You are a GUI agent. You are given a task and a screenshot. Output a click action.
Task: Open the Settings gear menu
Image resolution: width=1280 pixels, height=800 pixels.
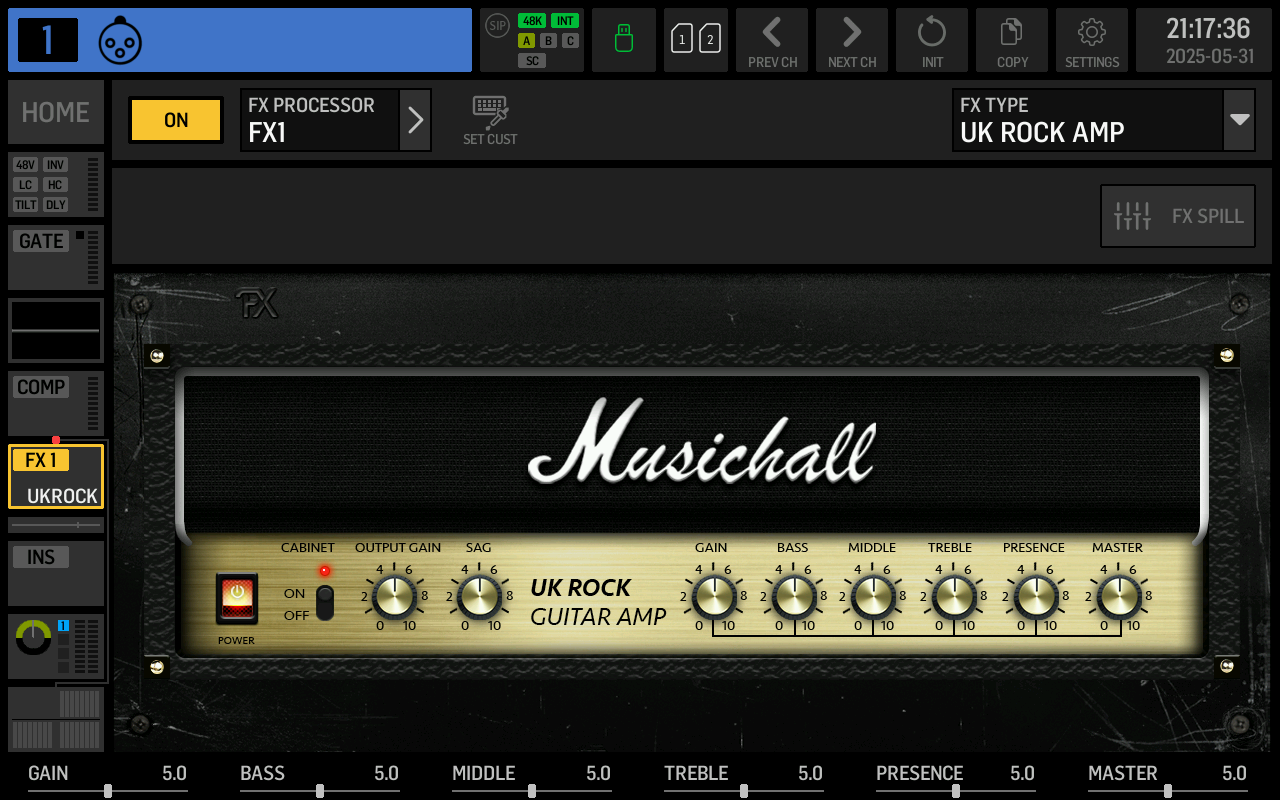tap(1091, 40)
